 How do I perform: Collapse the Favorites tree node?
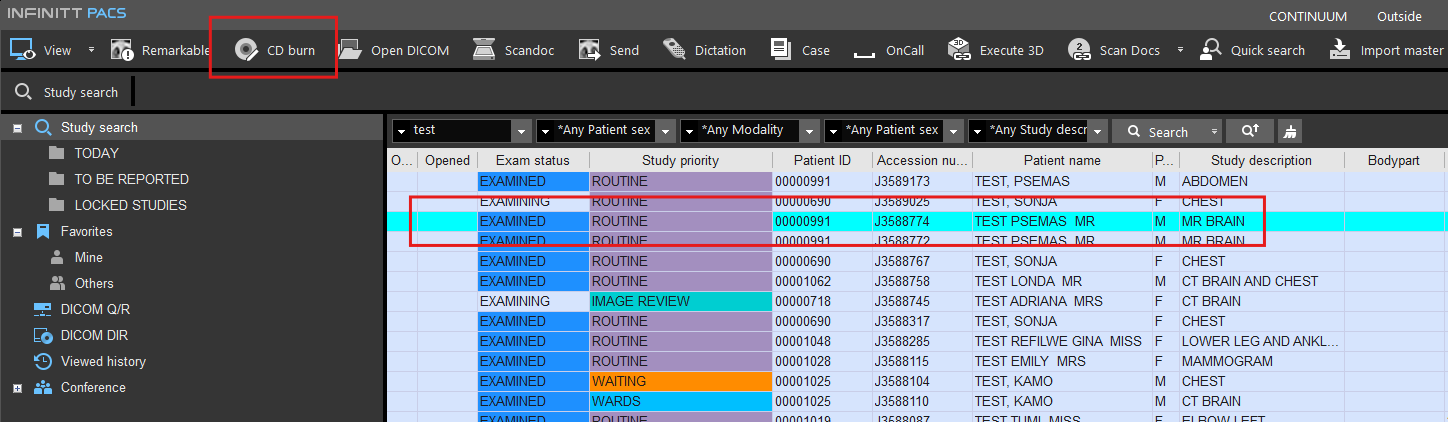click(17, 232)
